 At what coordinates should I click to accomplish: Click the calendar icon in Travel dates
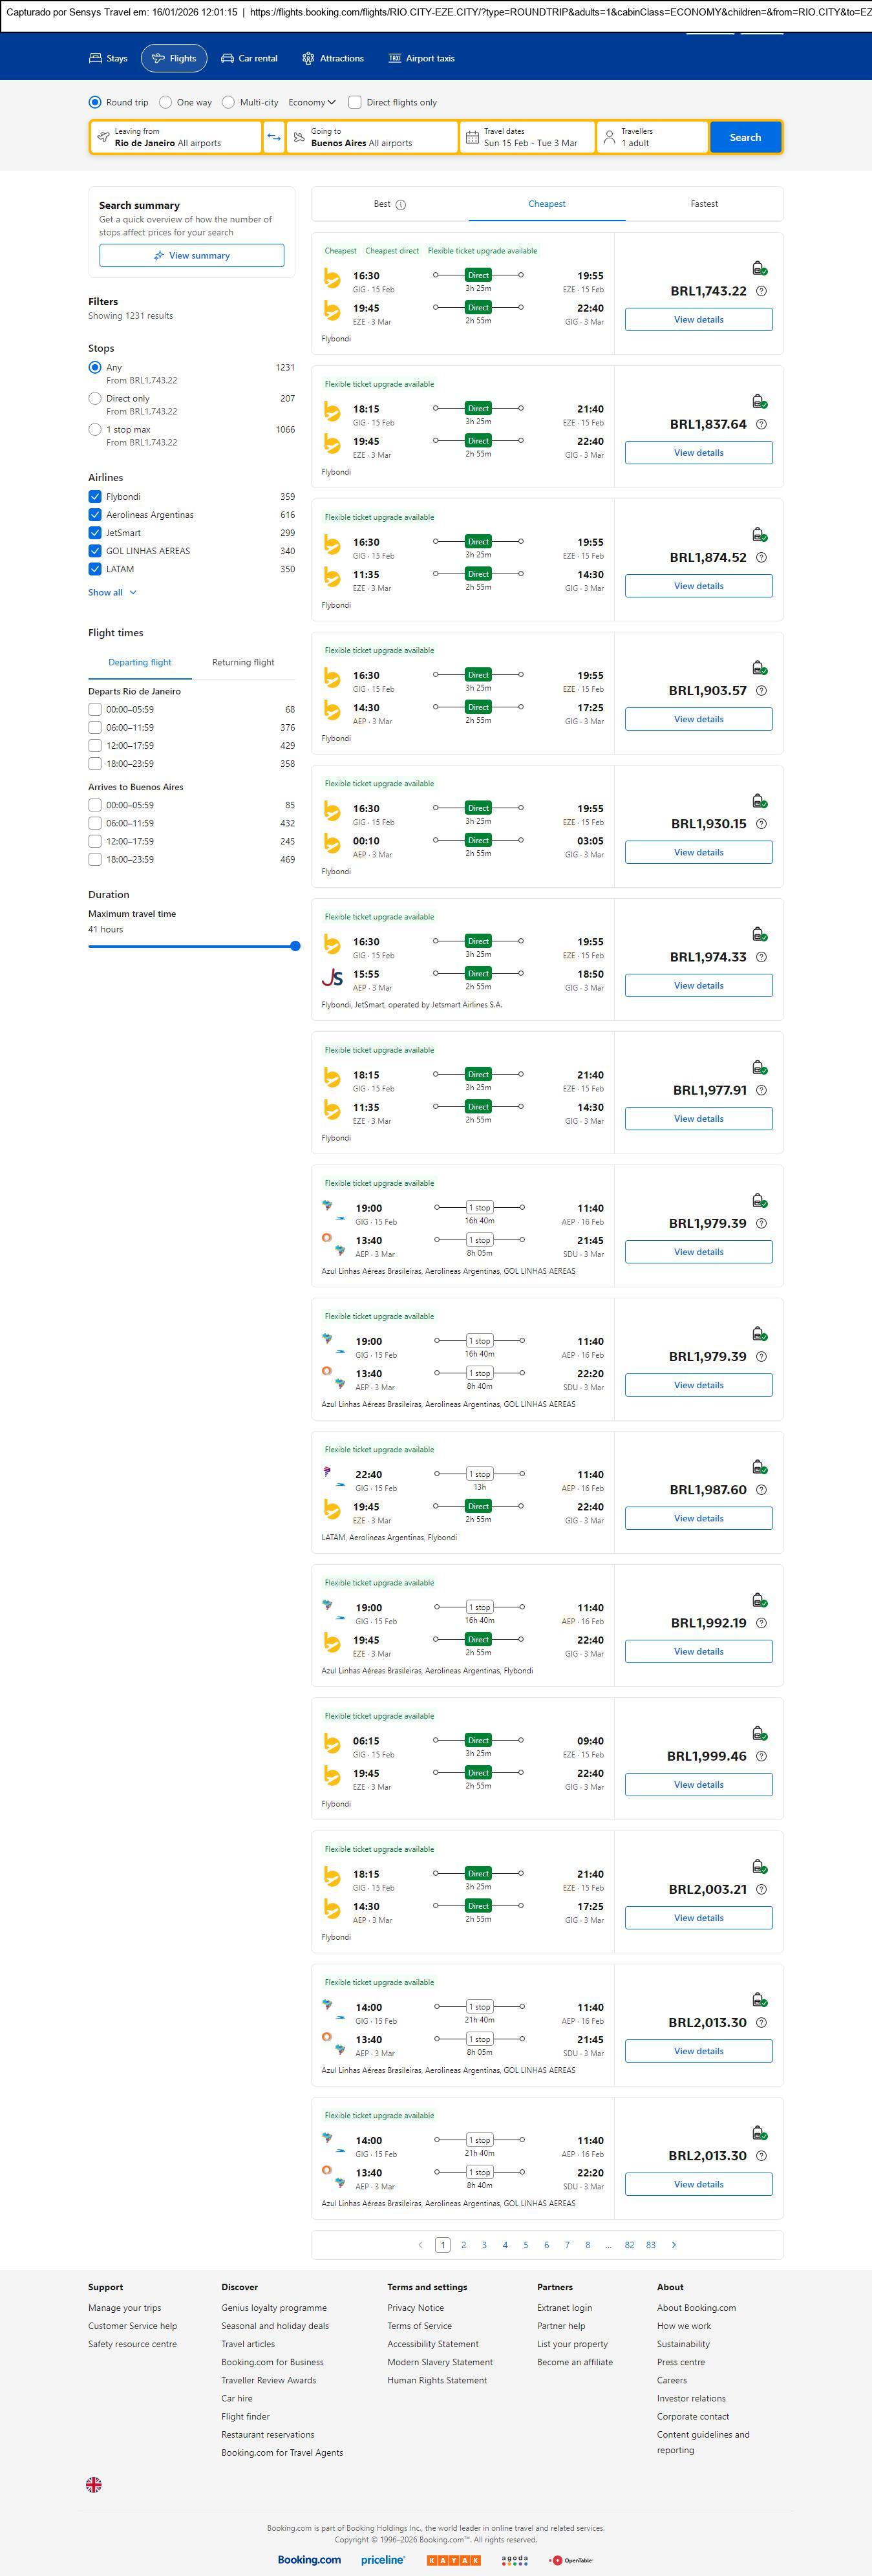tap(472, 137)
